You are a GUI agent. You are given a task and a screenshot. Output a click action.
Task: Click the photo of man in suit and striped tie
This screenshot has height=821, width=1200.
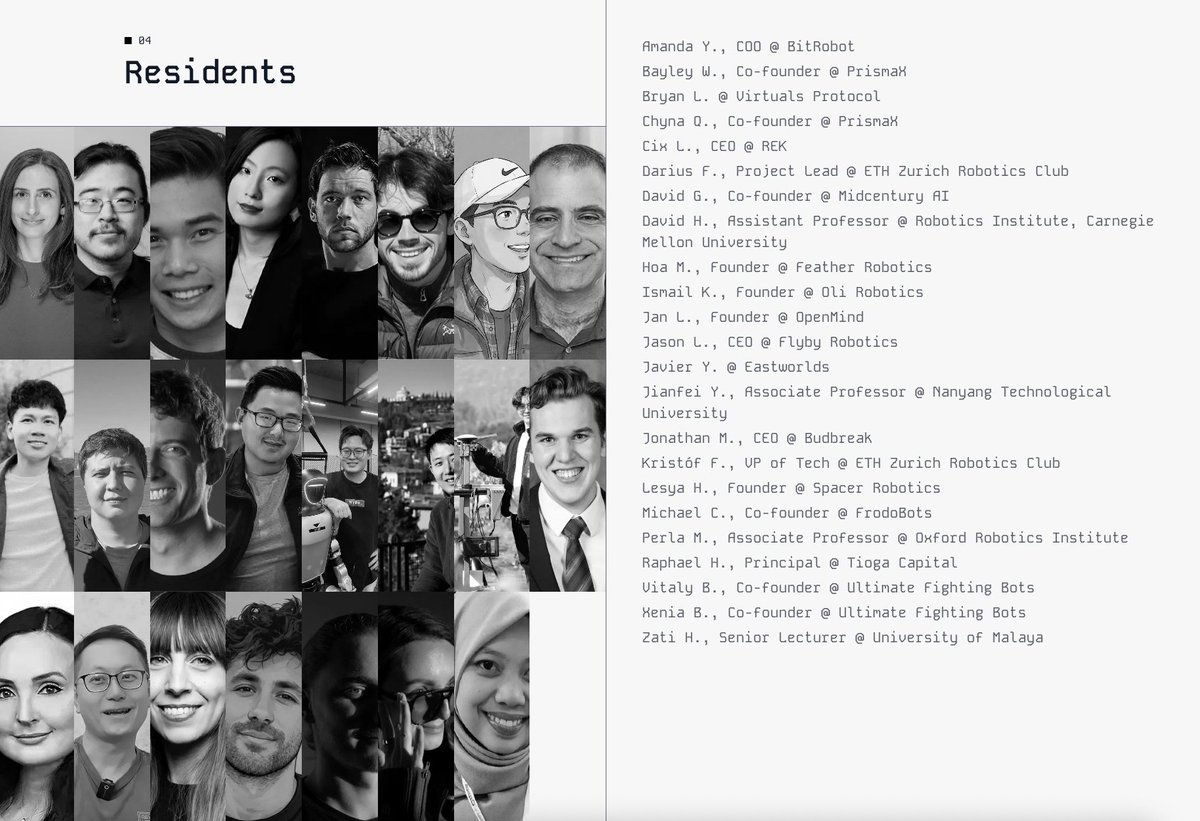click(x=567, y=475)
